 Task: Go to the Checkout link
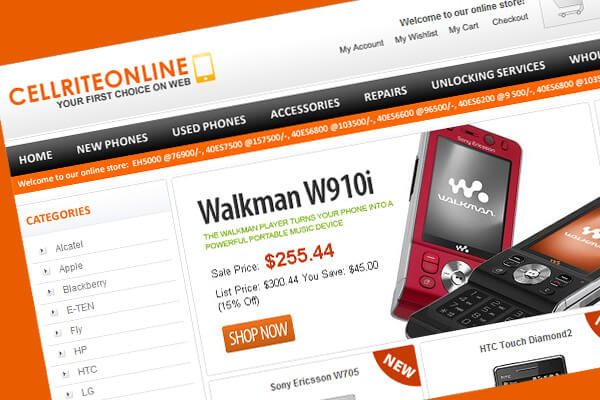tap(510, 20)
